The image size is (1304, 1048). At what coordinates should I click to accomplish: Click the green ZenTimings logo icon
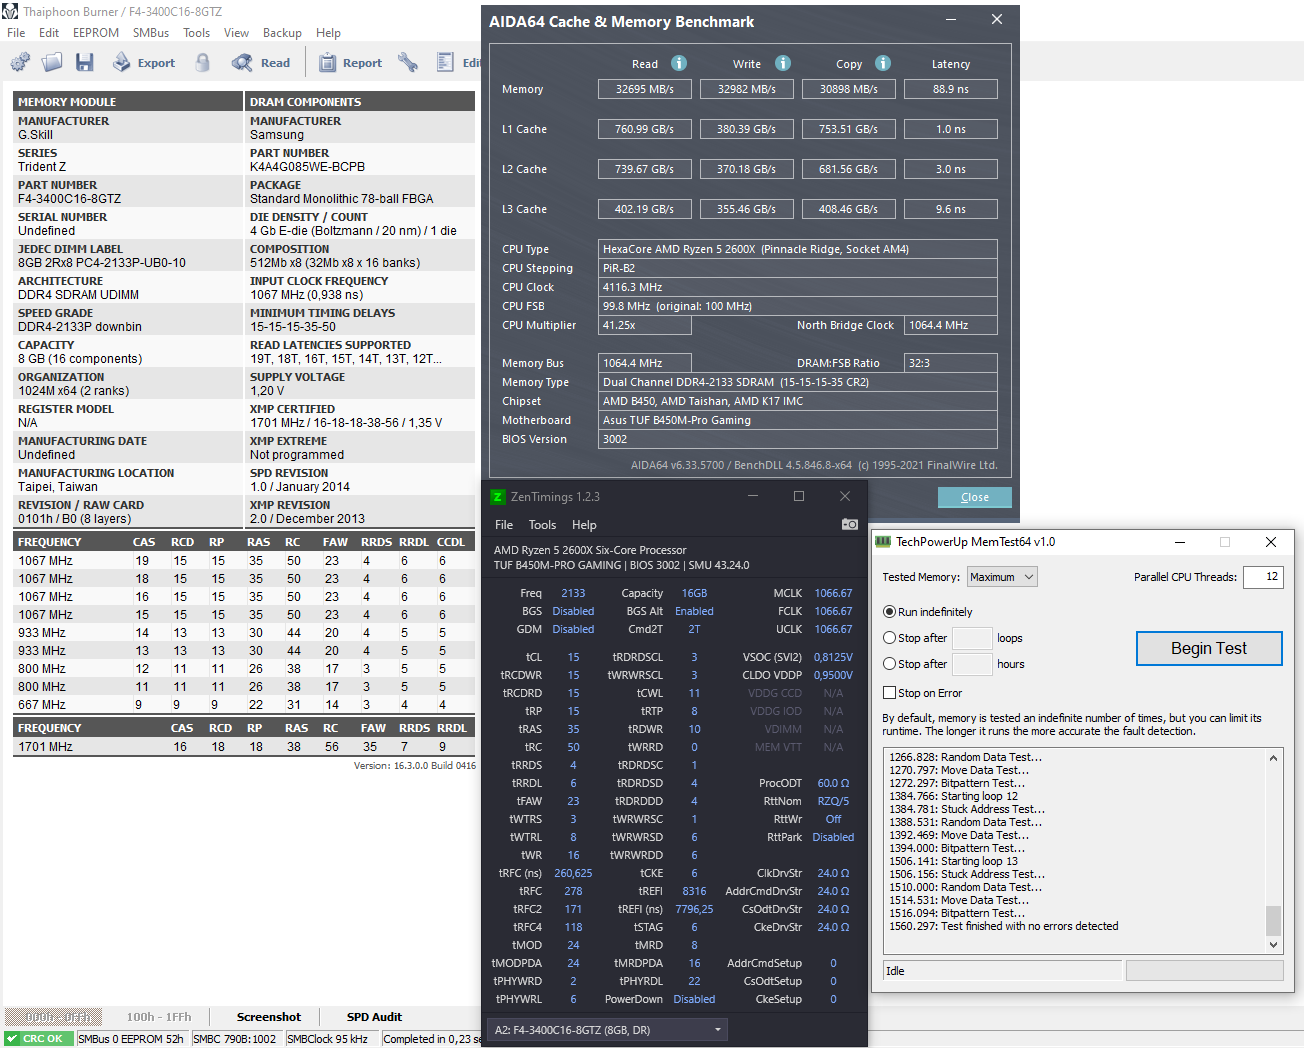(x=498, y=497)
